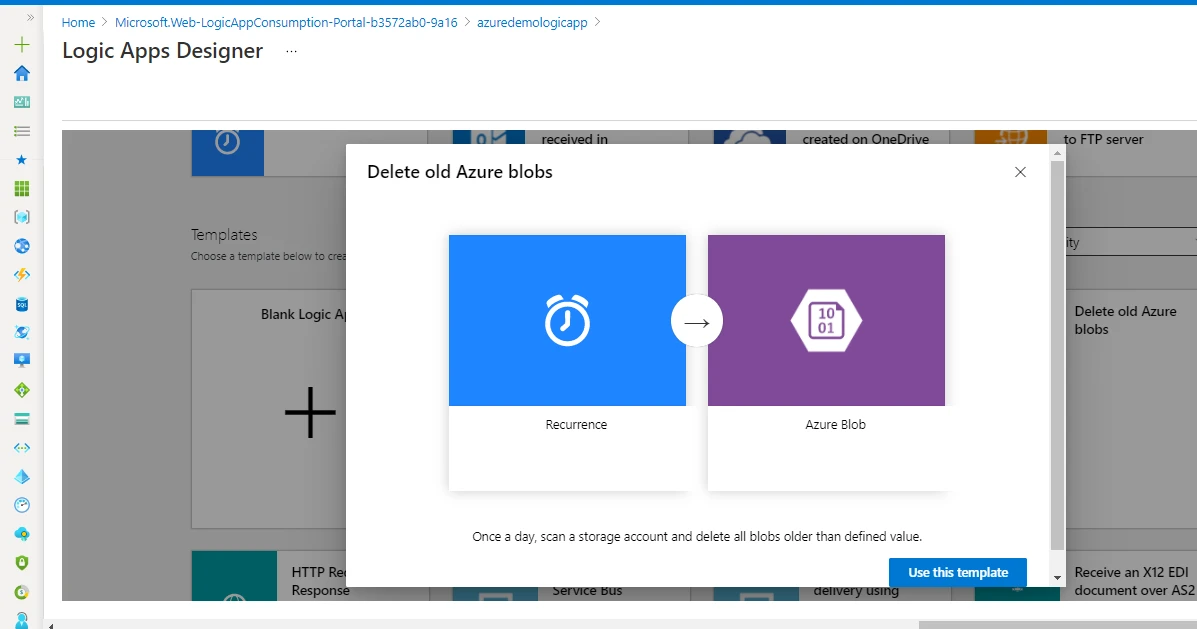1197x629 pixels.
Task: Select the Home icon in the sidebar
Action: (21, 73)
